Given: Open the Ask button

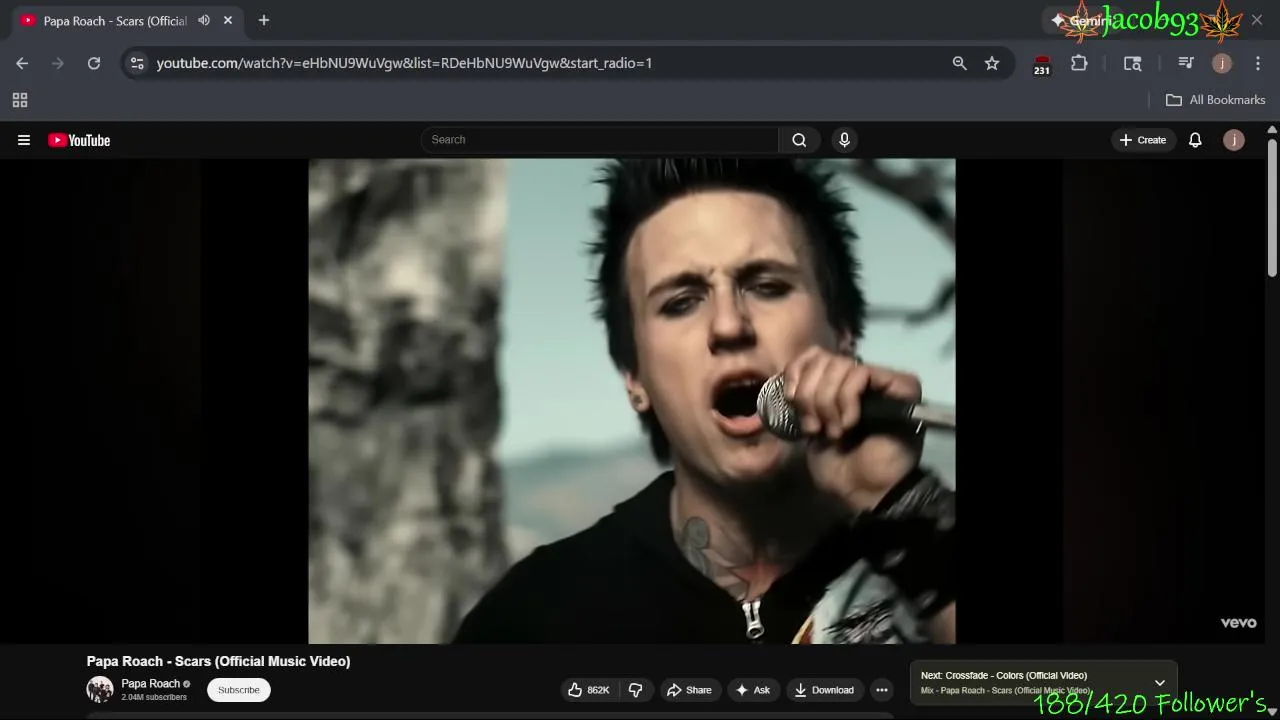Looking at the screenshot, I should [753, 690].
